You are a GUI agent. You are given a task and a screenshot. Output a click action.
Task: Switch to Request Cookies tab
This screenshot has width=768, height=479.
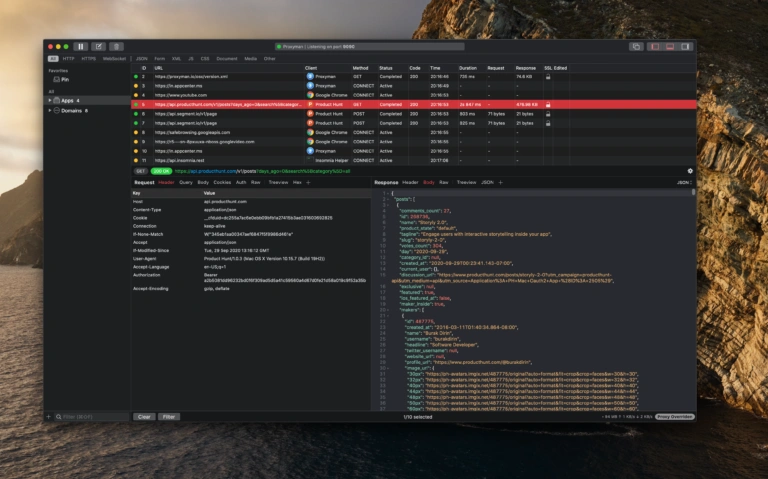[222, 183]
